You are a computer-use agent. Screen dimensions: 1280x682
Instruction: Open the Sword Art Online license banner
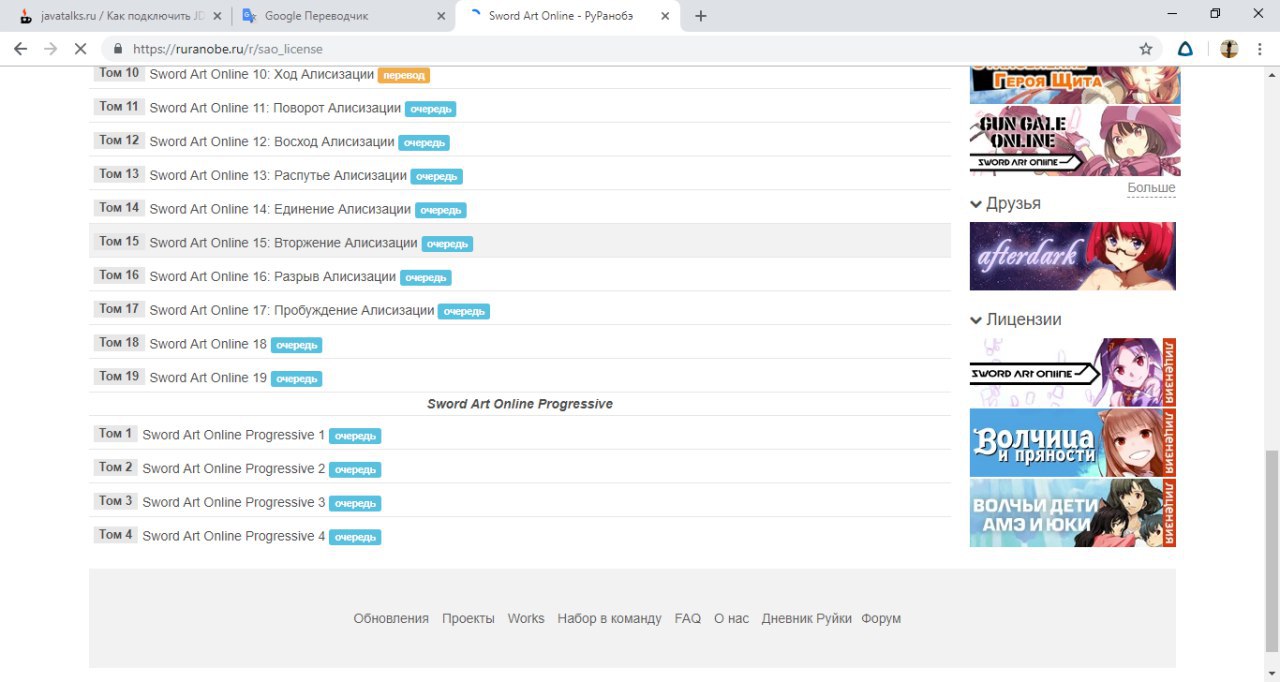pos(1073,372)
